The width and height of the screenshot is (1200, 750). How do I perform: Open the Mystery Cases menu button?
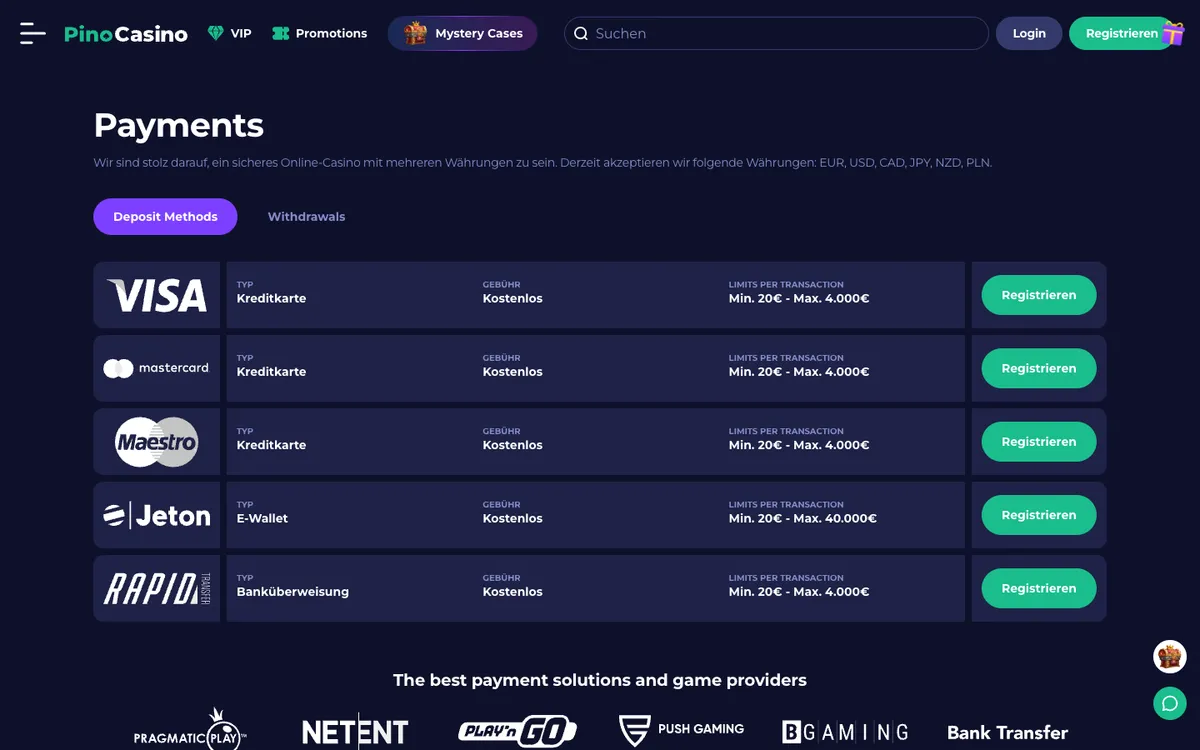(463, 33)
